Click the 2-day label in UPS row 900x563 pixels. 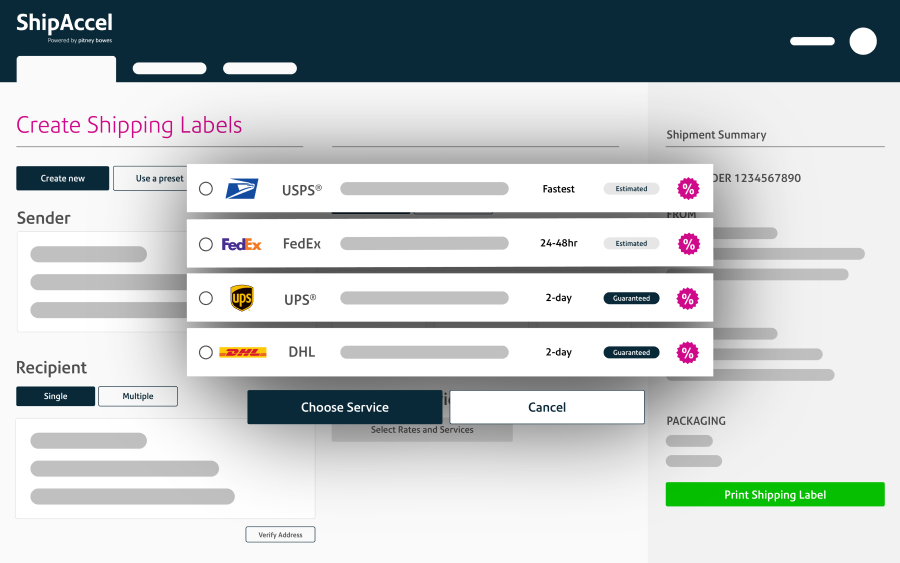[x=558, y=298]
